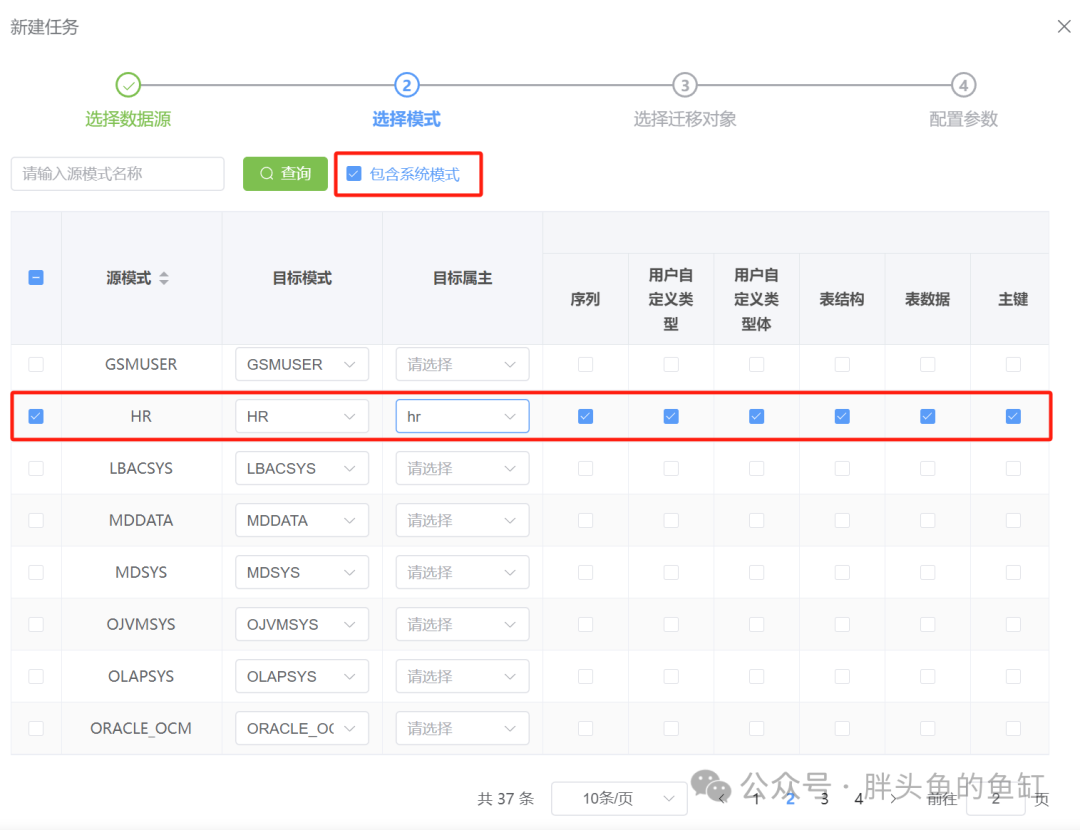This screenshot has height=830, width=1080.
Task: Go to page 3 in pagination
Action: pos(824,798)
